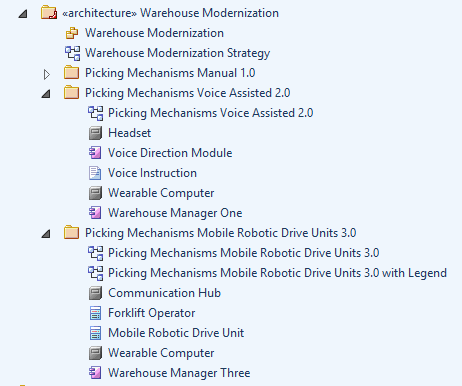Expand Picking Mechanisms Manual 1.0 folder
462x386 pixels.
click(x=47, y=74)
